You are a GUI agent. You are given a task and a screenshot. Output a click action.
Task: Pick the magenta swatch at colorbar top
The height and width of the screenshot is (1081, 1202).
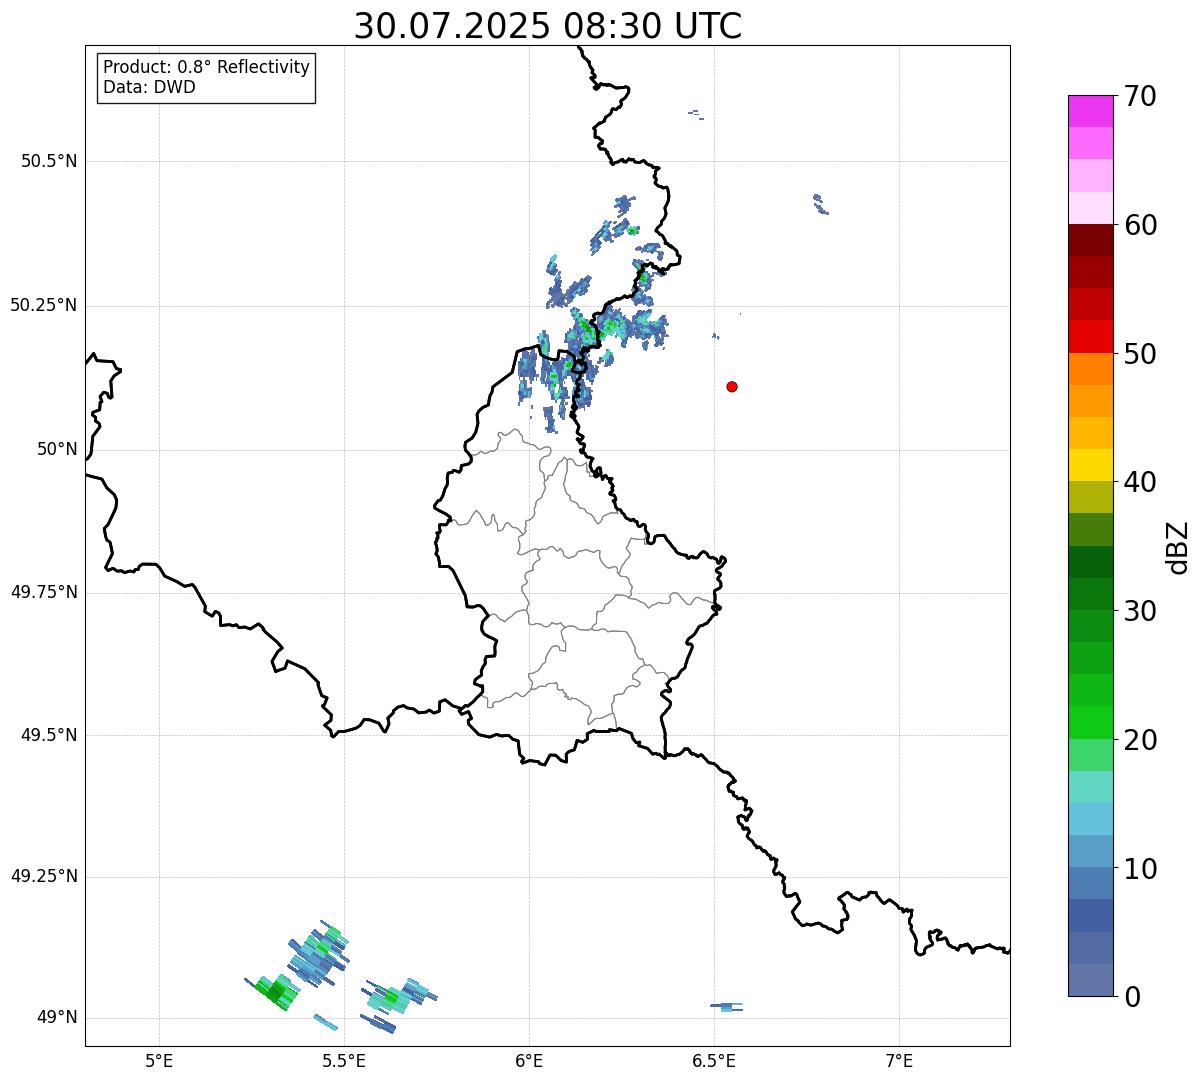(1091, 111)
